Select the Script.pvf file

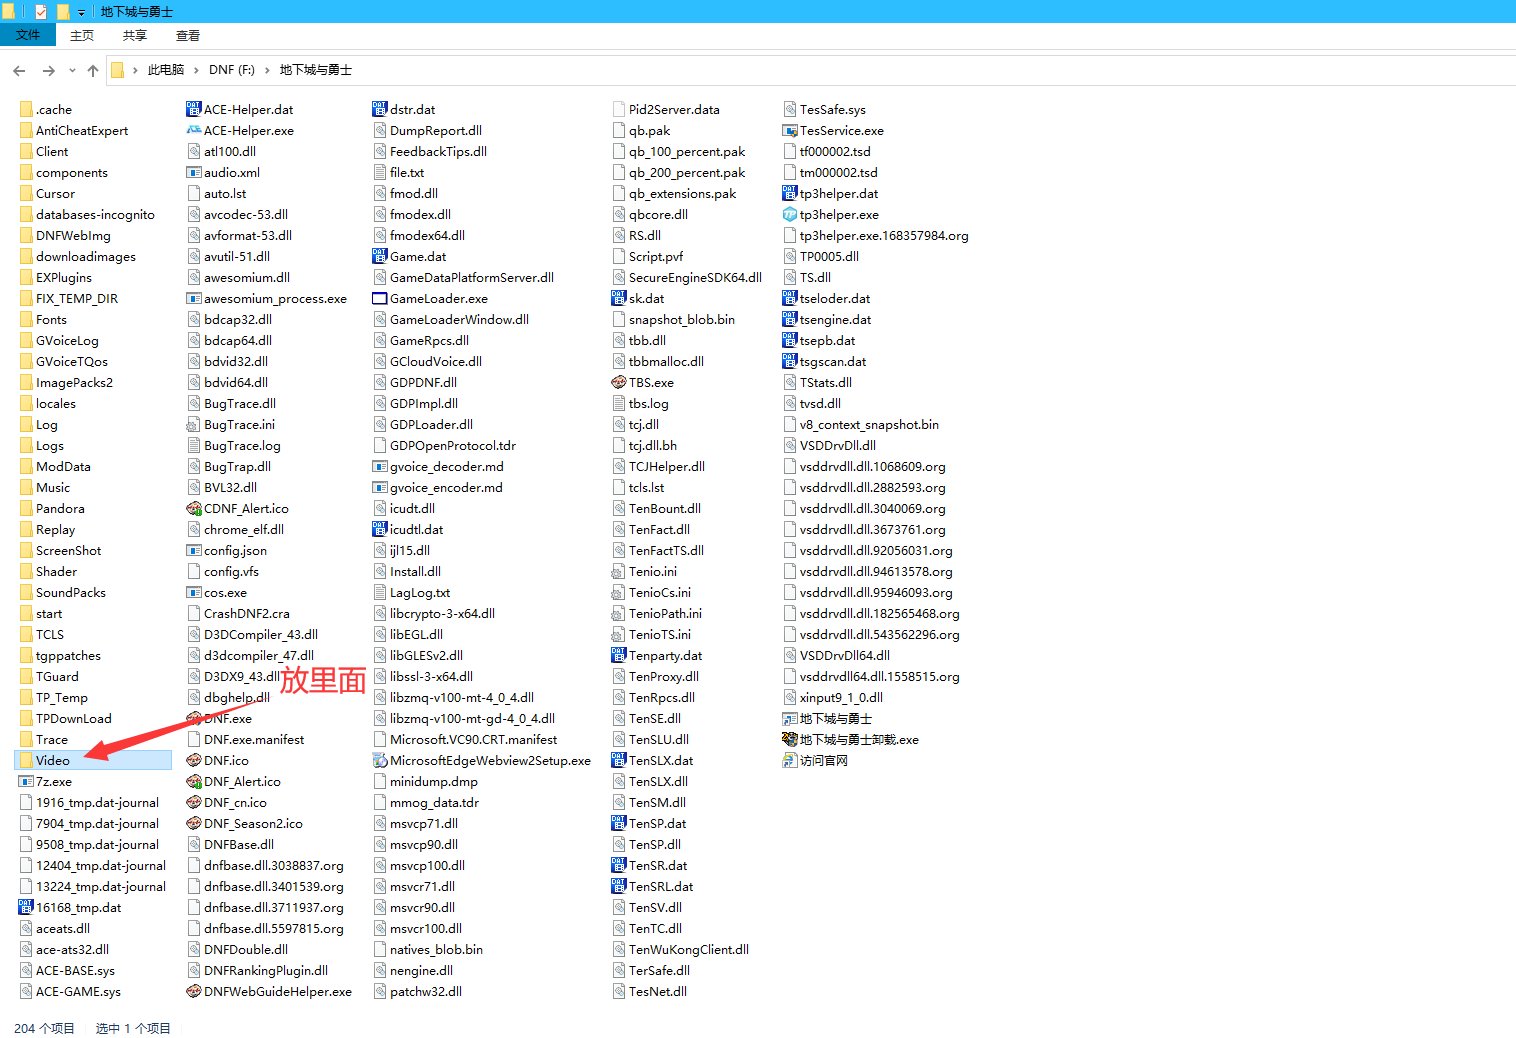[x=648, y=256]
